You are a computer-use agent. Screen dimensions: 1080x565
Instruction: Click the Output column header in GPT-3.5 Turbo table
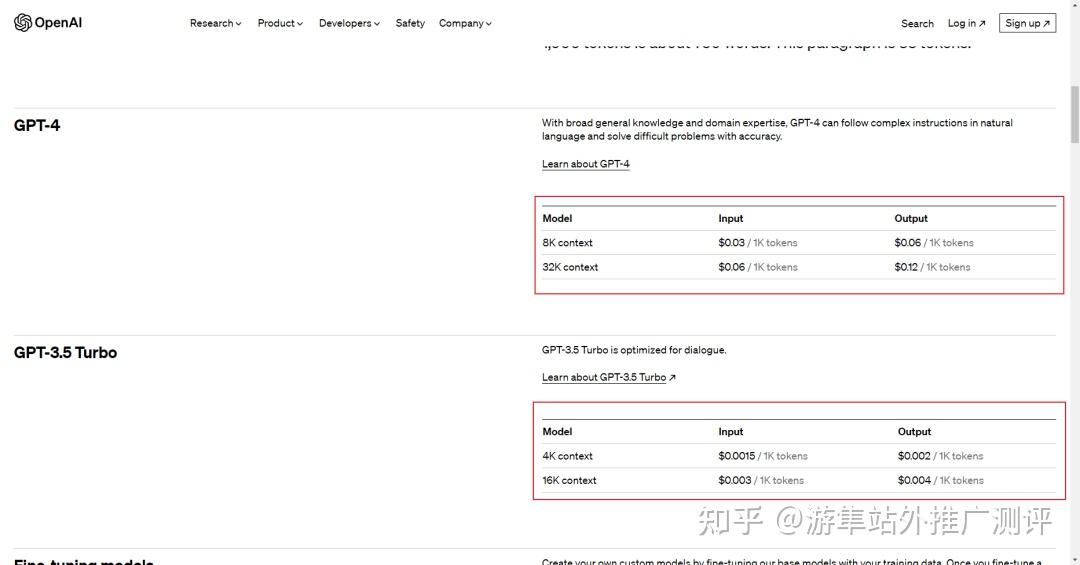pos(915,432)
